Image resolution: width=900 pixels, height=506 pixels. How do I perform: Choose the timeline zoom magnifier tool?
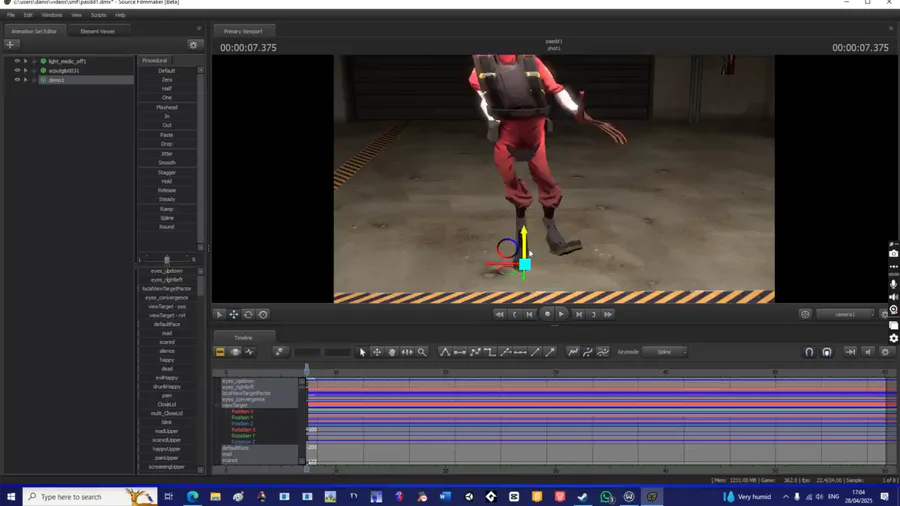point(422,352)
